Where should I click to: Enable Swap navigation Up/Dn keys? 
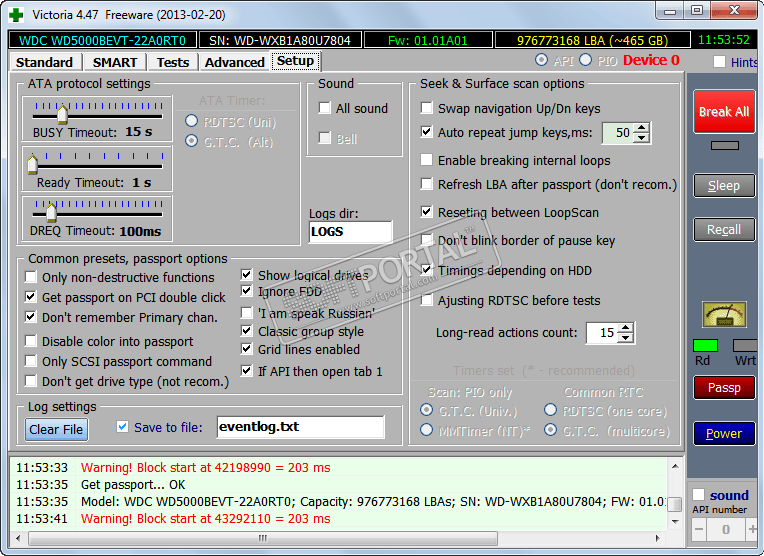pos(427,107)
